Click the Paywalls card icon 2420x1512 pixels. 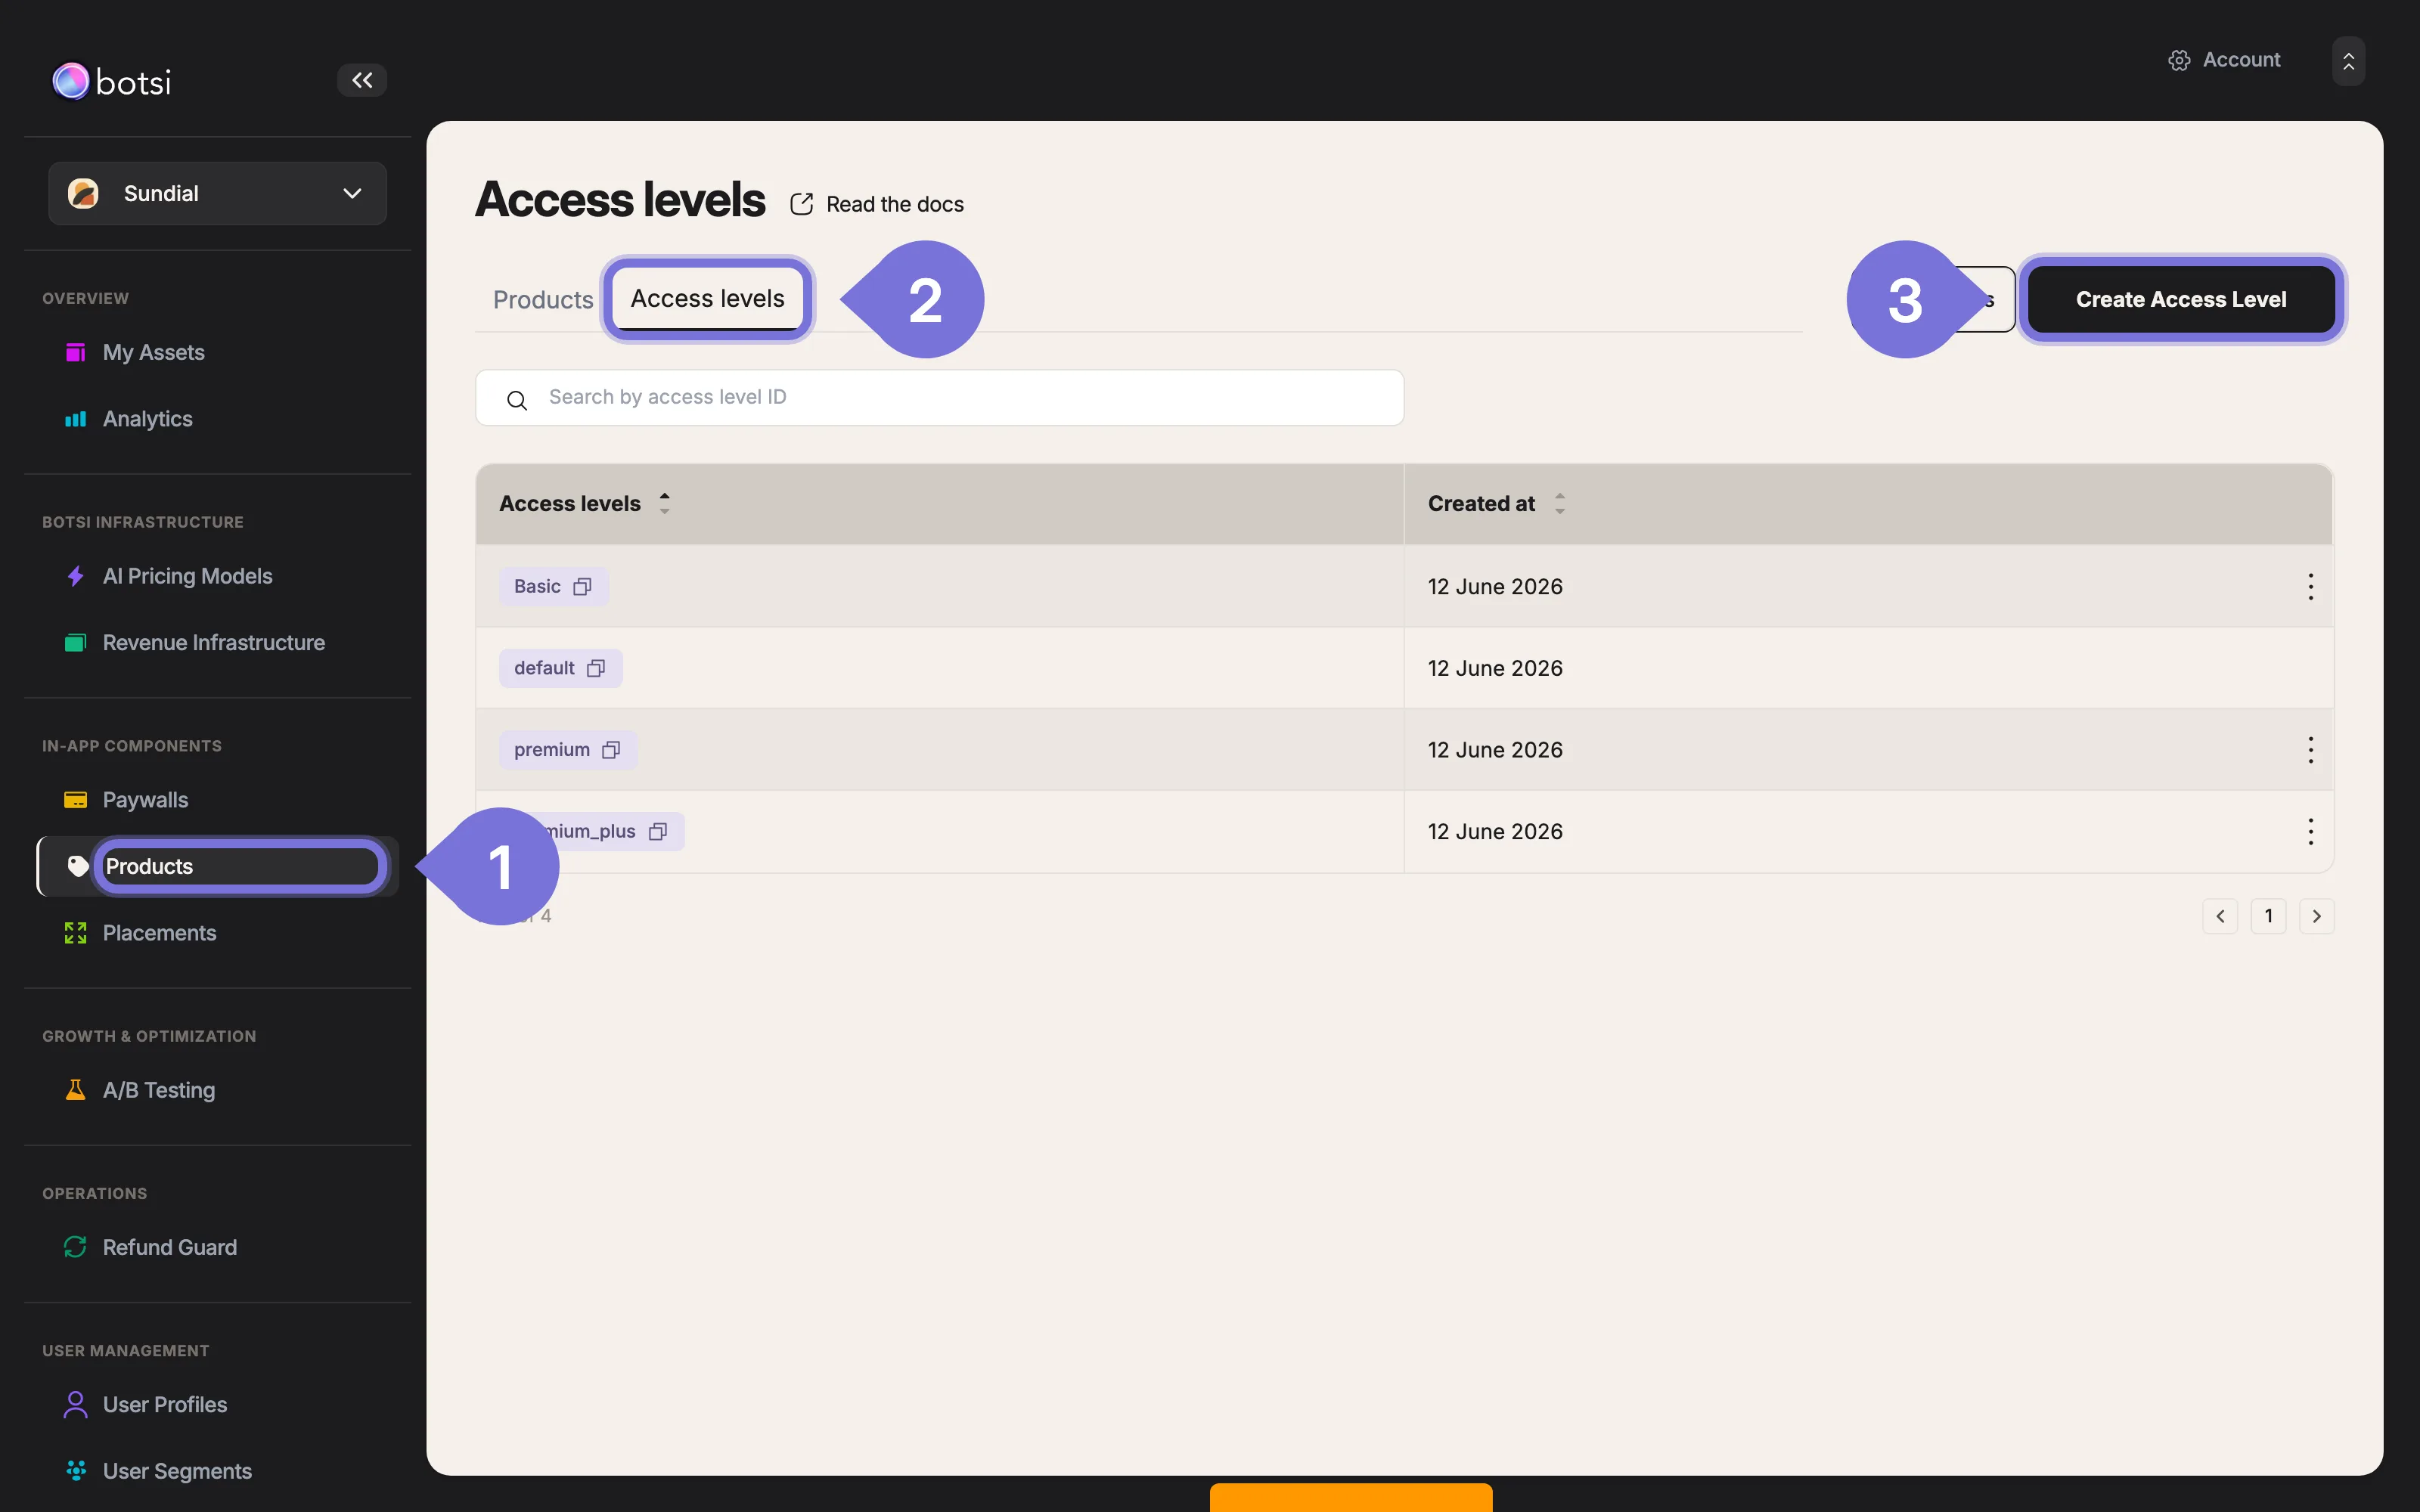(75, 800)
